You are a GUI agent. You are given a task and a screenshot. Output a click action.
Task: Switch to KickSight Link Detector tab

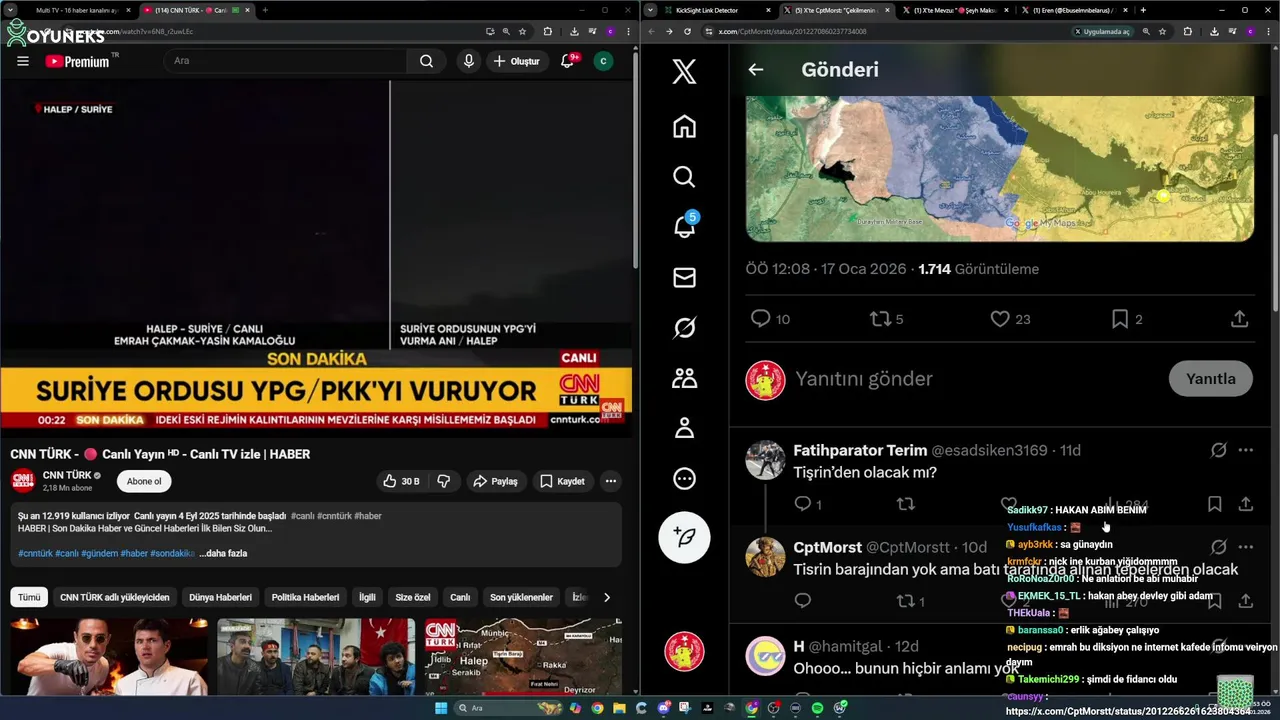tap(711, 10)
